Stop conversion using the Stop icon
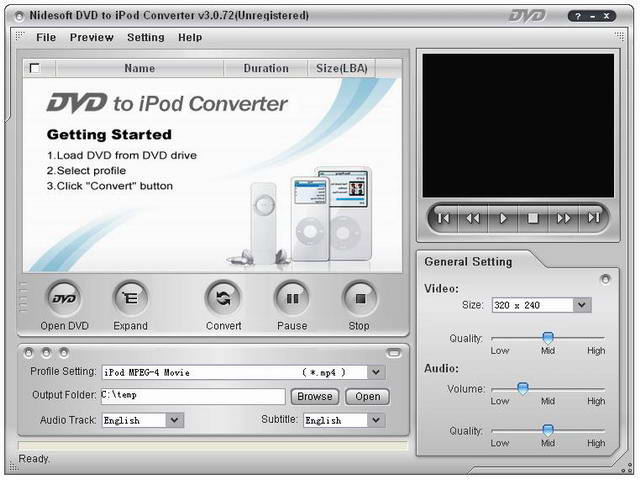The image size is (640, 480). point(360,299)
